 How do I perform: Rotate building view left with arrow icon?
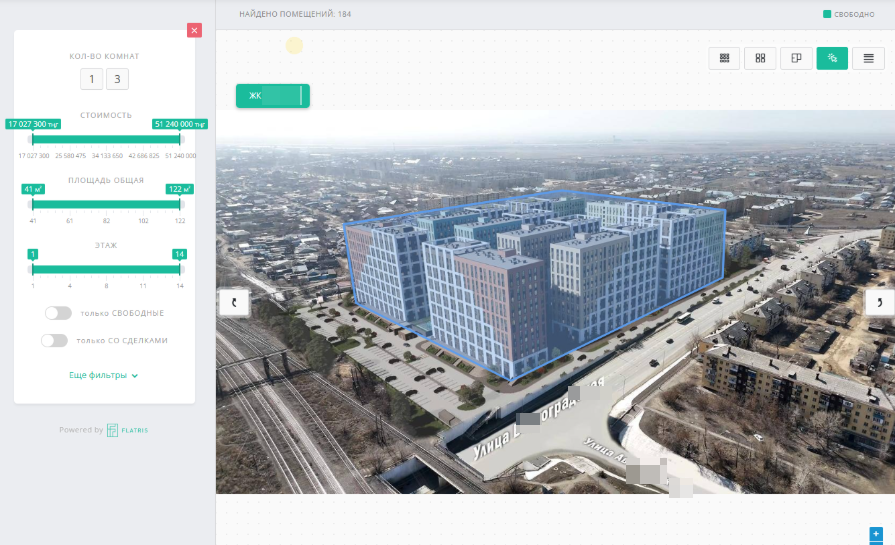pos(233,302)
